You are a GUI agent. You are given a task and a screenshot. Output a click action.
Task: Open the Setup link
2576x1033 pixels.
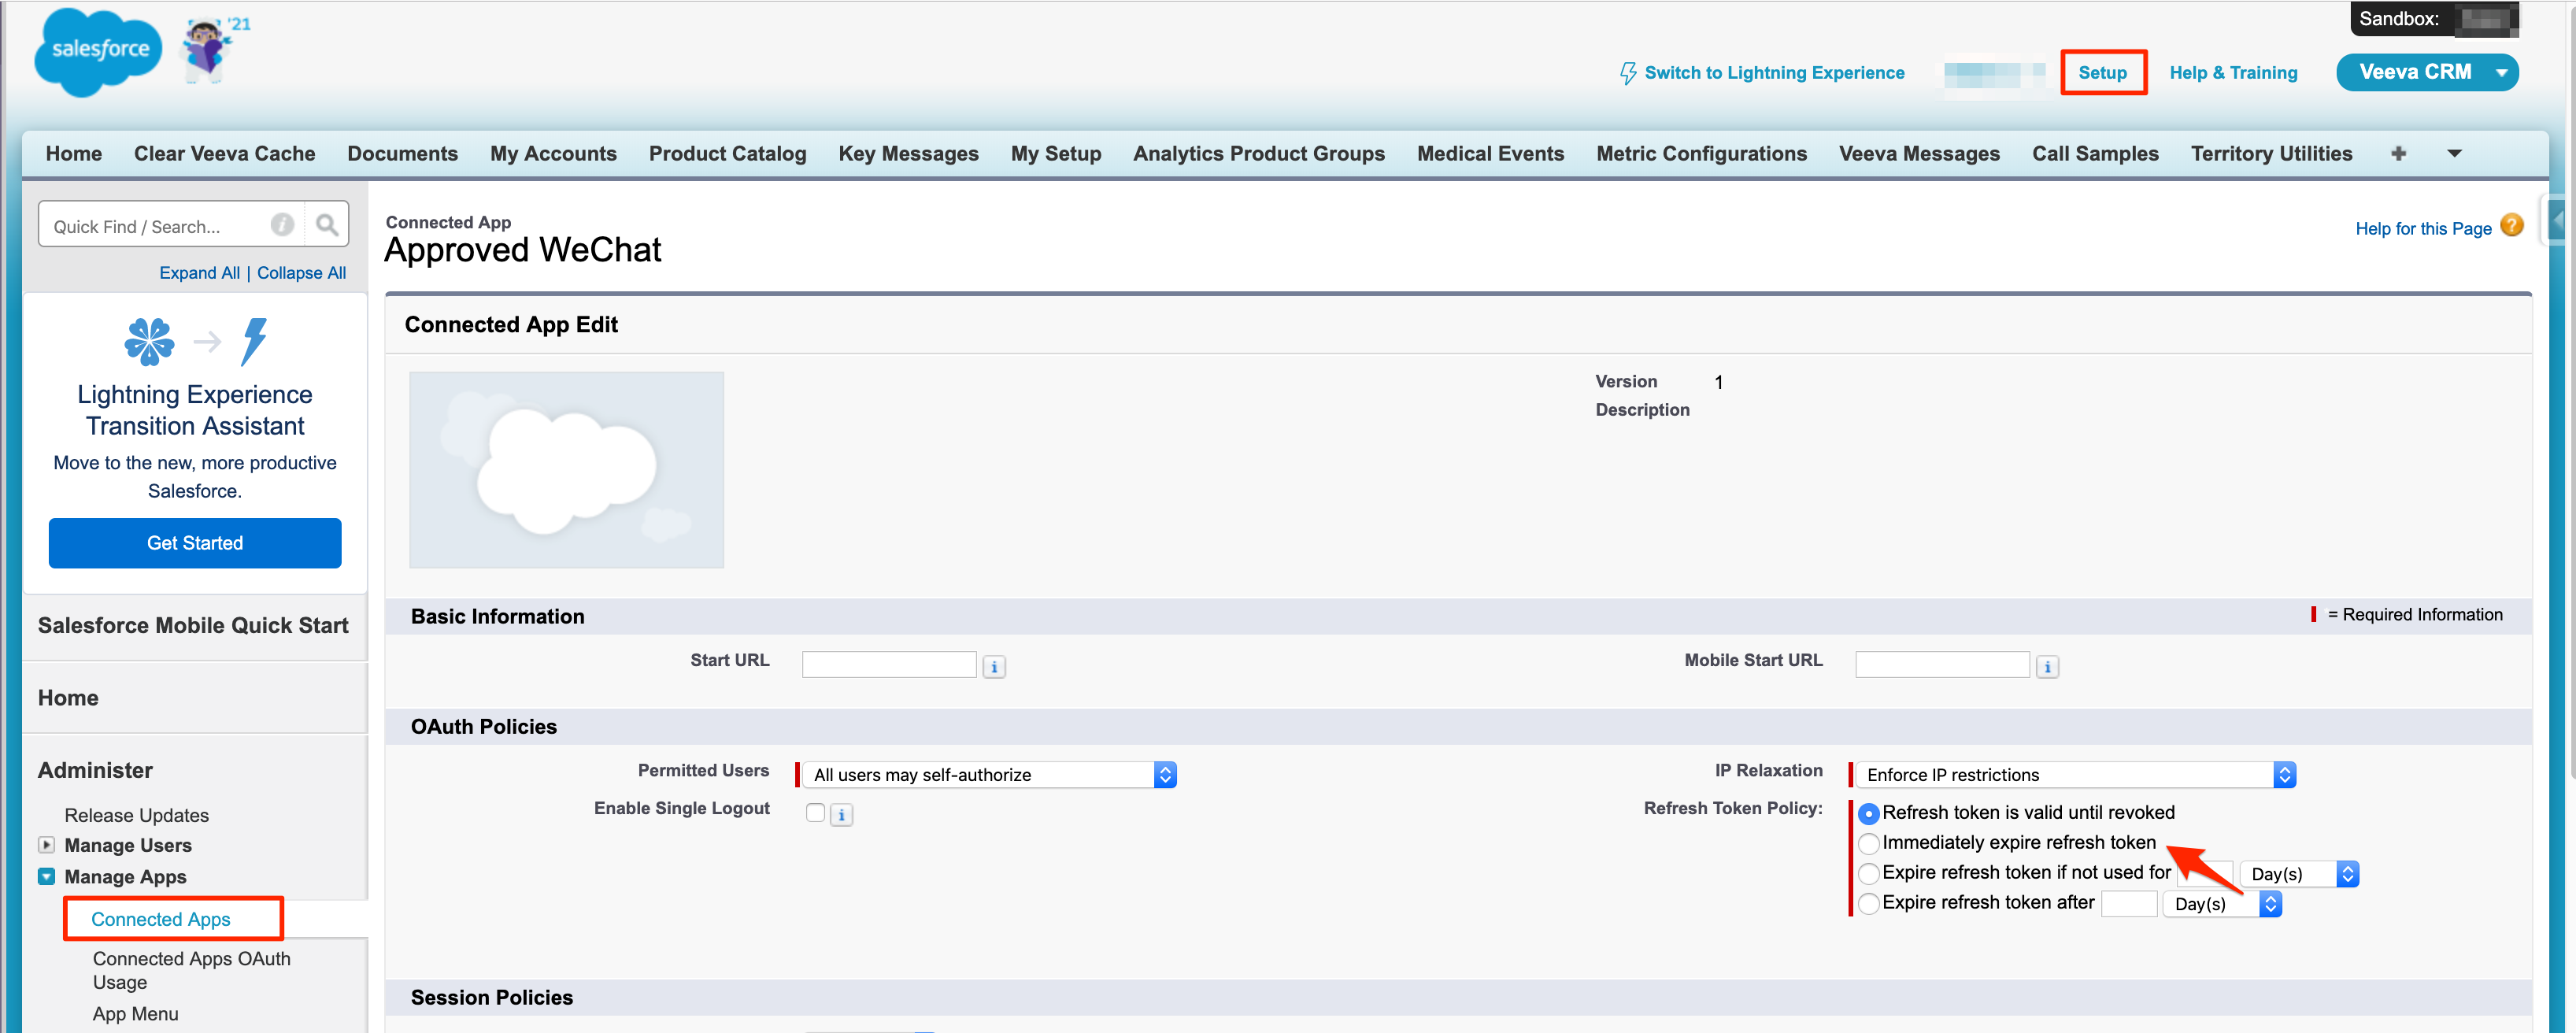(2102, 72)
